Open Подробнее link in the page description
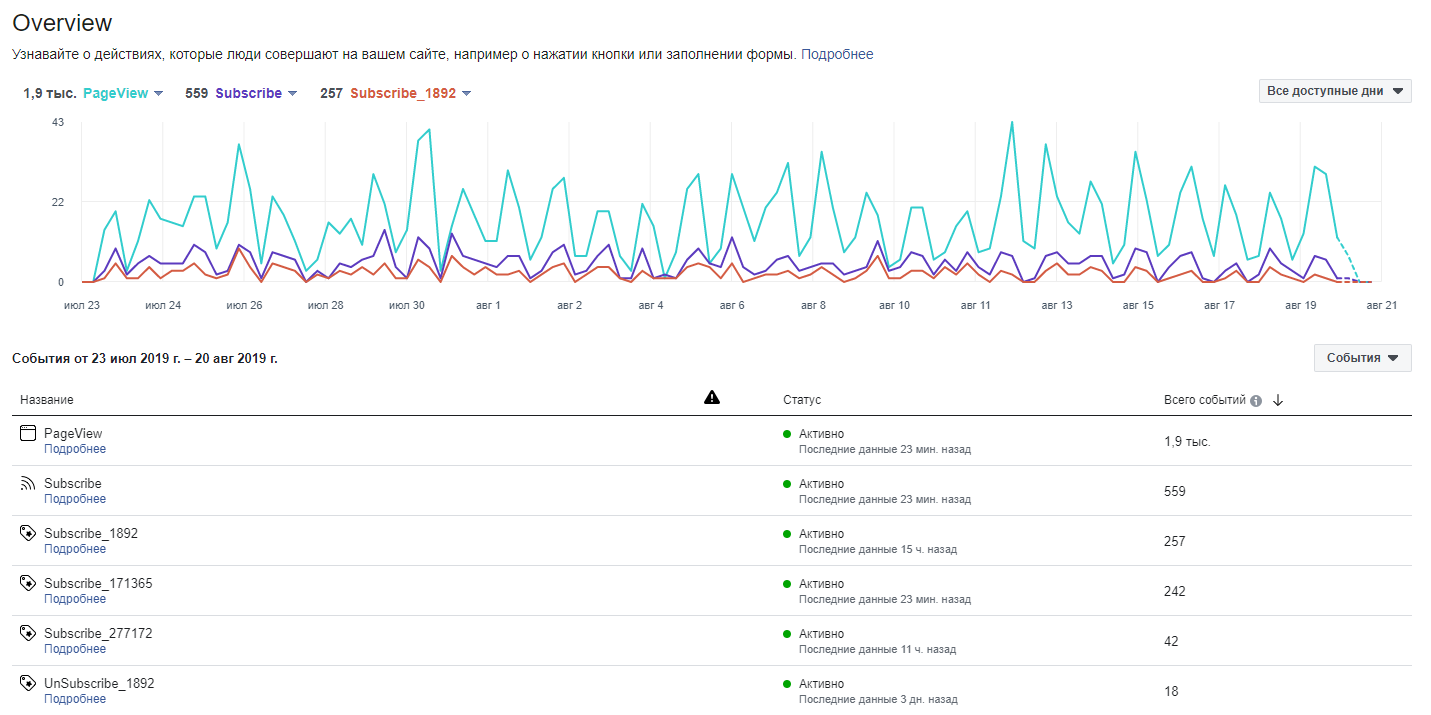Screen dimensions: 1431x715 tap(837, 54)
